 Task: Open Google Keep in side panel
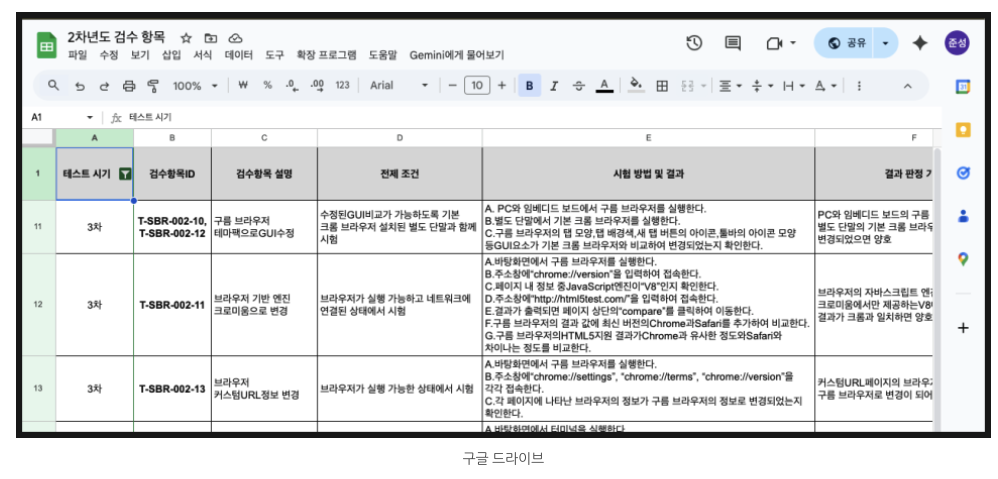pos(963,129)
